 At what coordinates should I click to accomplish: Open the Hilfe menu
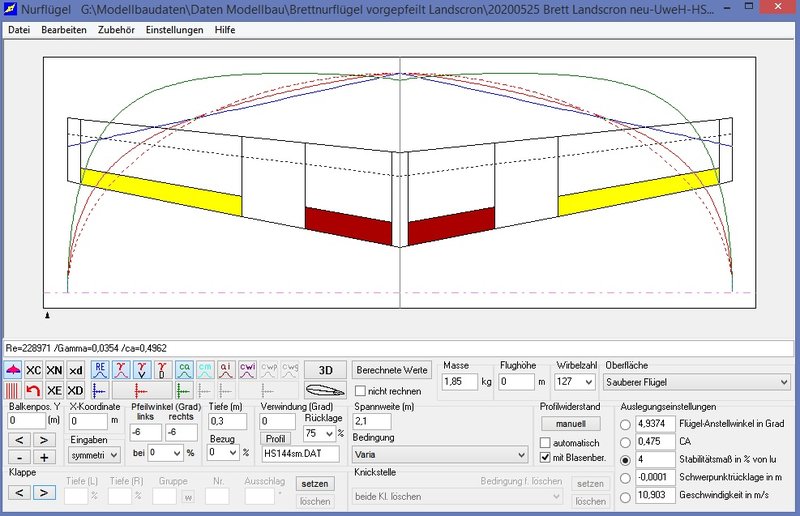tap(224, 30)
